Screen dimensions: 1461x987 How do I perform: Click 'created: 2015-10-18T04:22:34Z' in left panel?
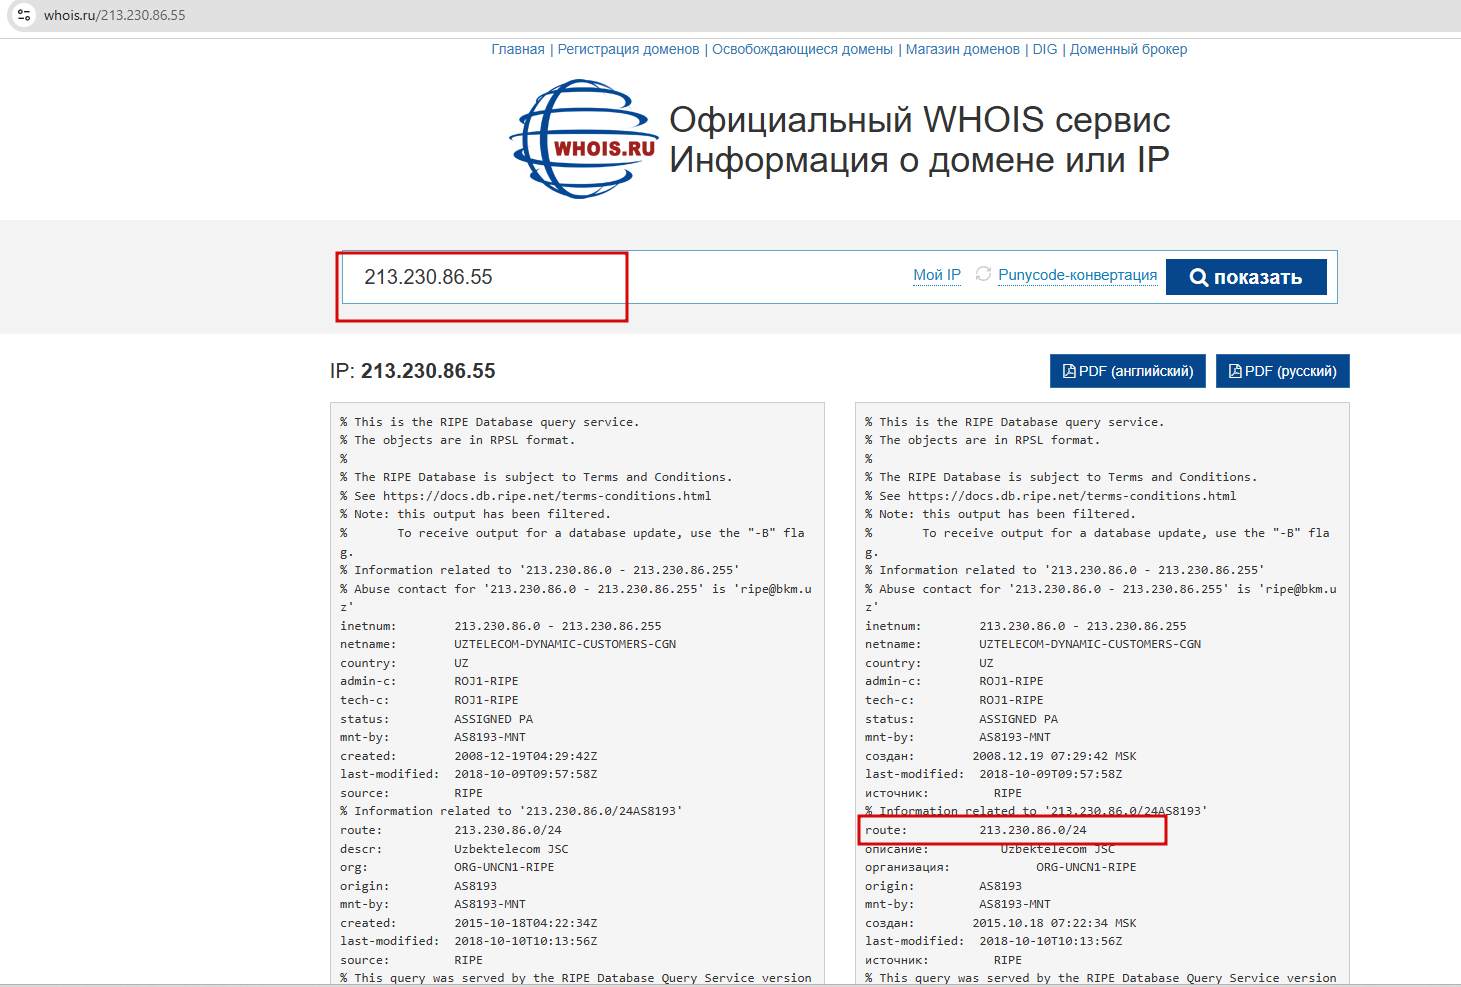tap(468, 923)
